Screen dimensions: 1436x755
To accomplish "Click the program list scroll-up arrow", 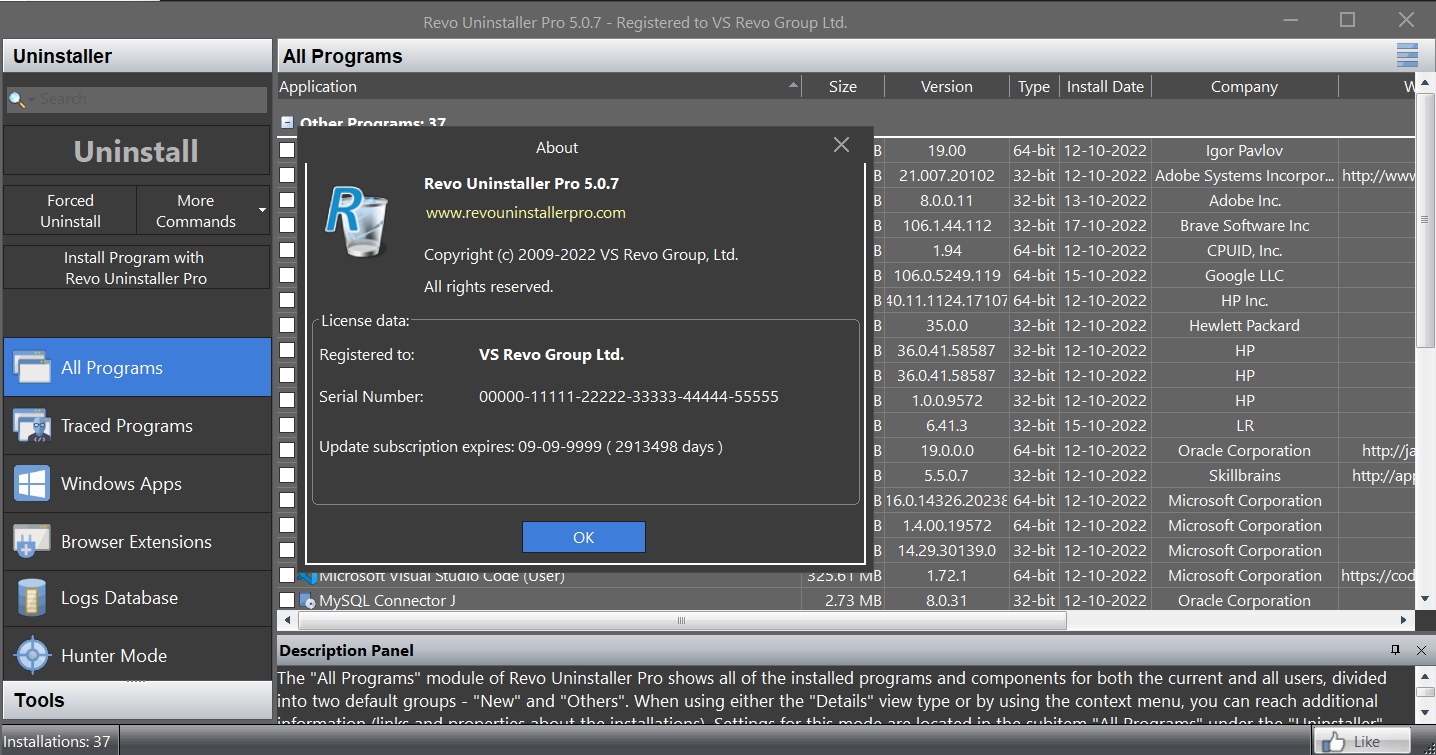I will point(1425,83).
